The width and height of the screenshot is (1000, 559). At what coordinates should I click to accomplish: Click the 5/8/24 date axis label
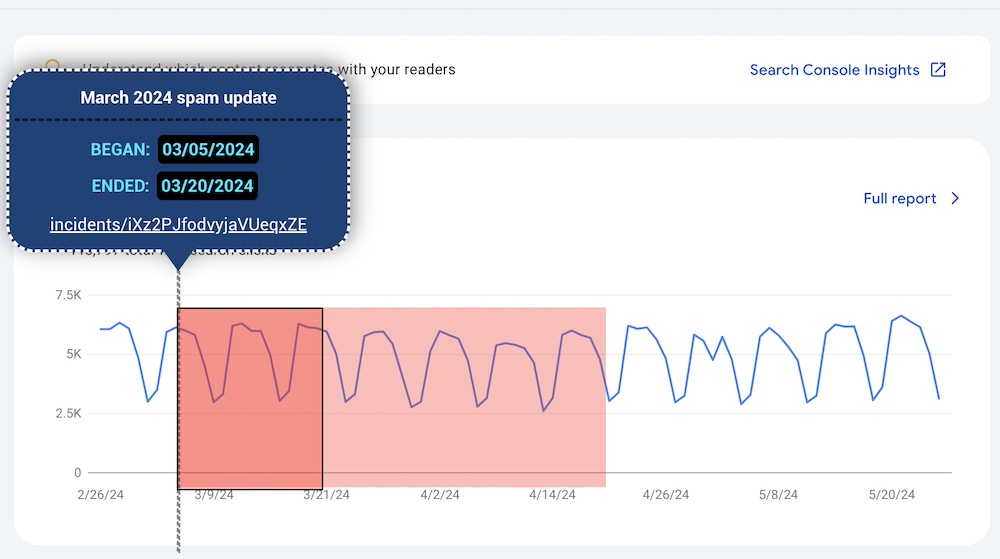(779, 495)
